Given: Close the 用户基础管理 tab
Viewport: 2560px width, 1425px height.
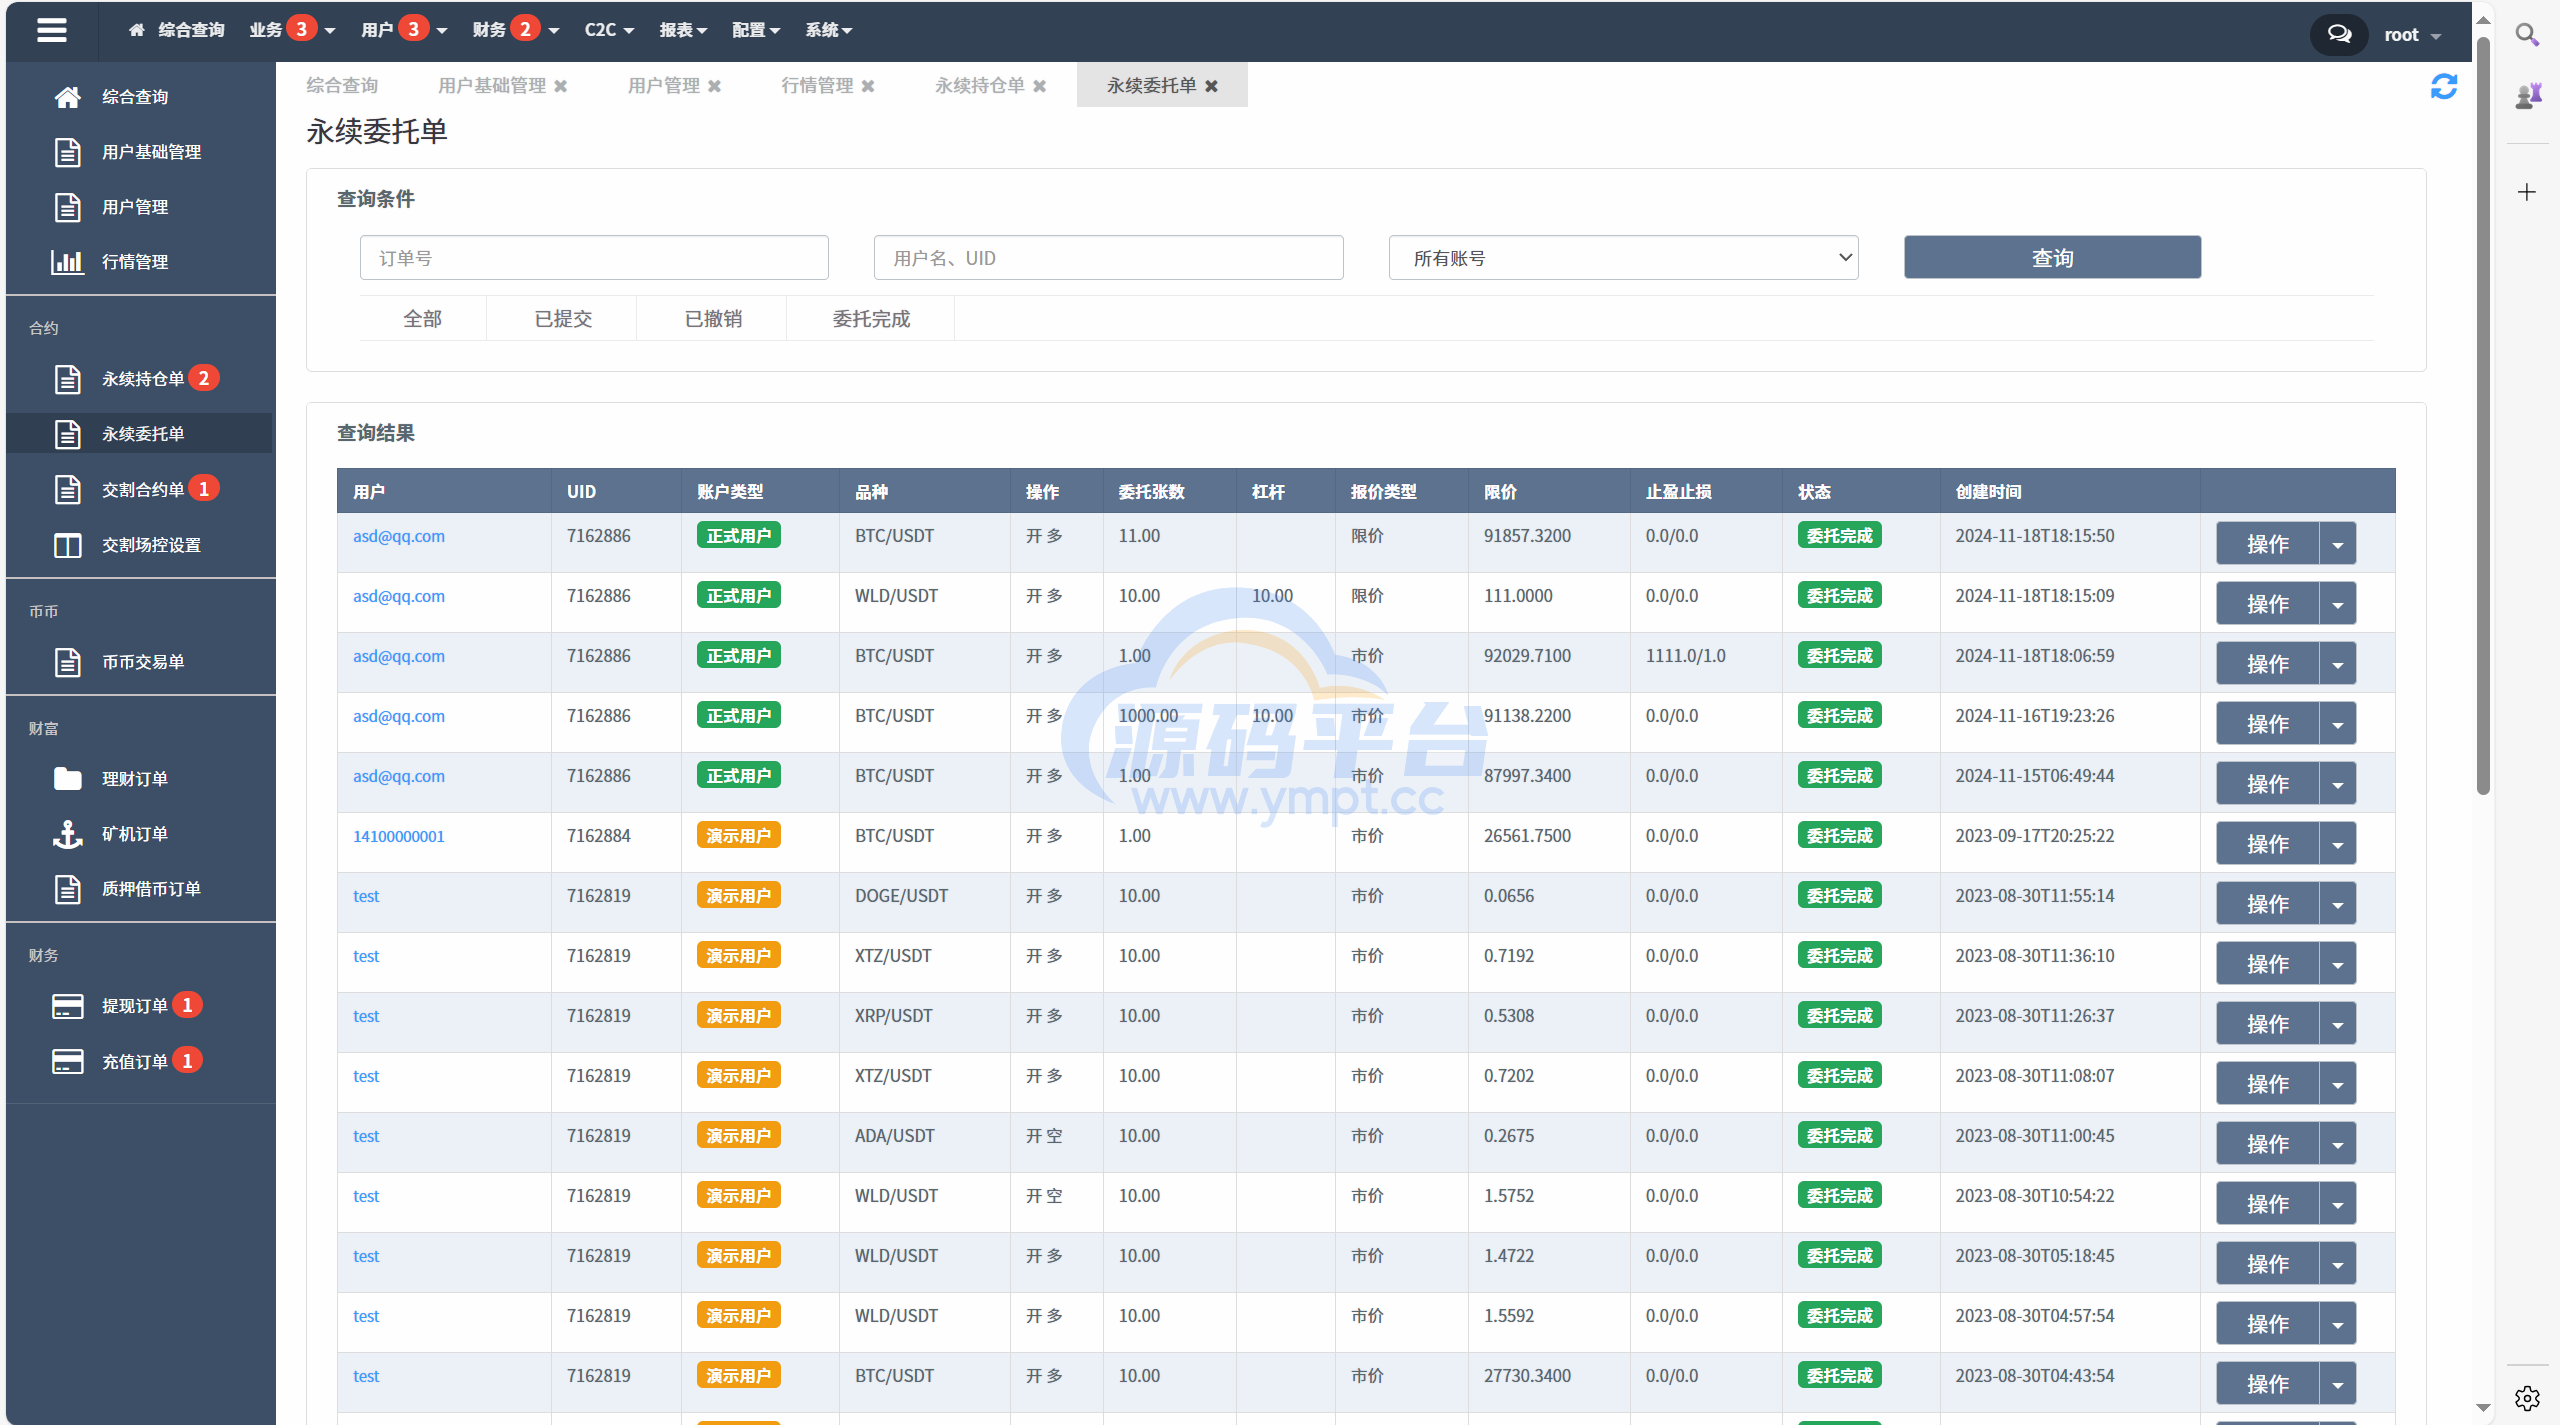Looking at the screenshot, I should (561, 86).
